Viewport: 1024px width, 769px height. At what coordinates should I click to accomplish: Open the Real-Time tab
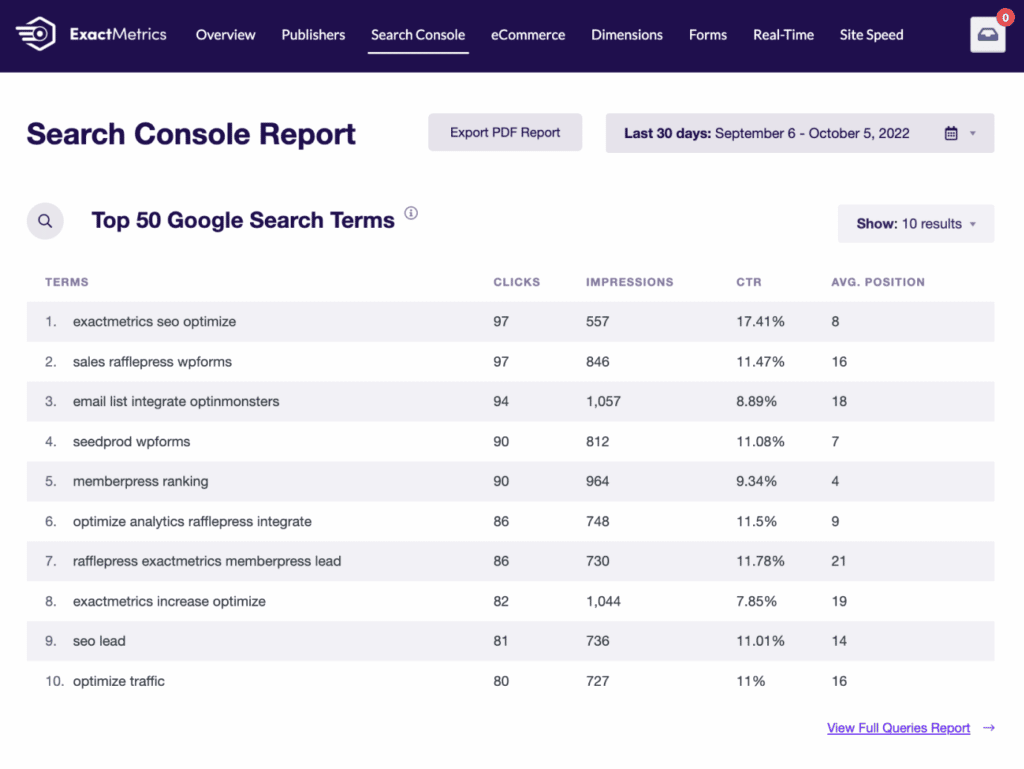click(x=783, y=35)
